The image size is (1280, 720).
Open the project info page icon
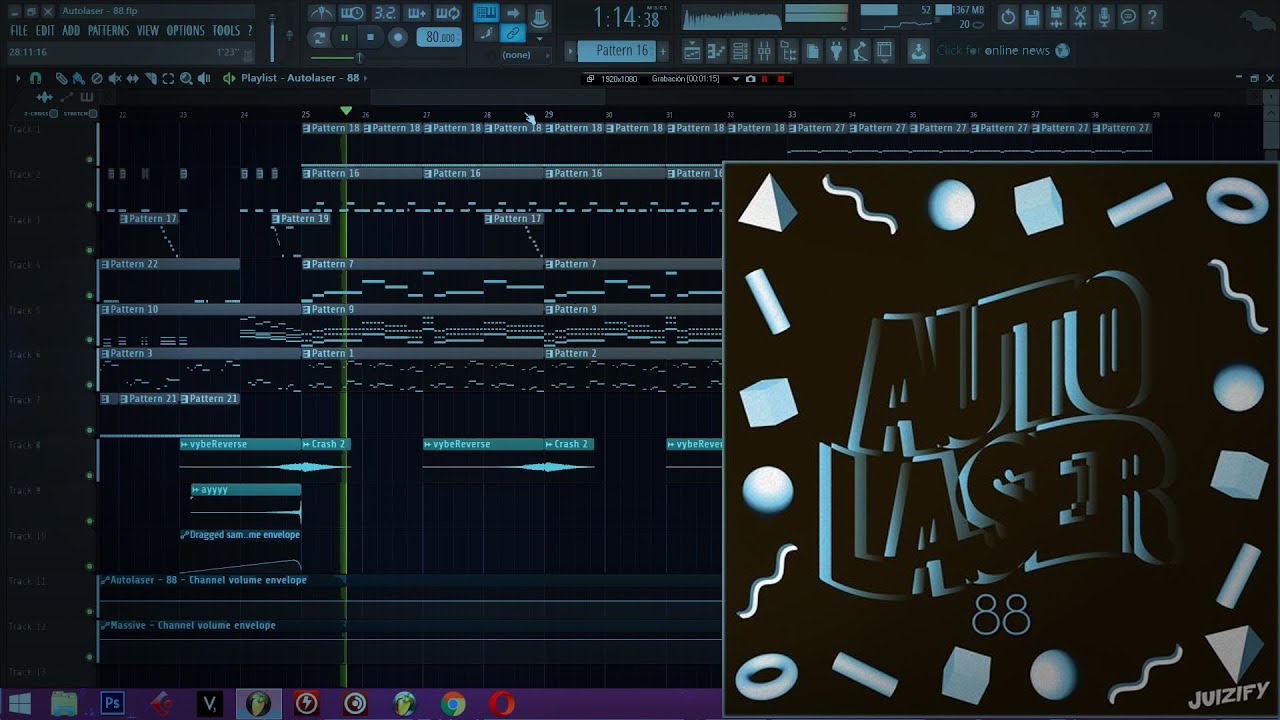click(812, 50)
